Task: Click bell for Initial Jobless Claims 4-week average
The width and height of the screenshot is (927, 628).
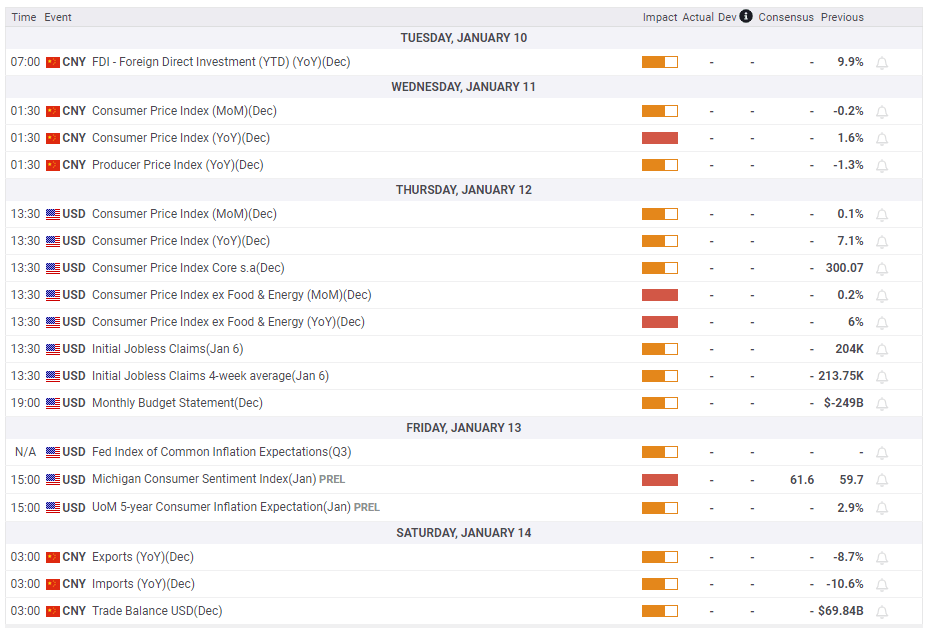Action: (x=881, y=377)
